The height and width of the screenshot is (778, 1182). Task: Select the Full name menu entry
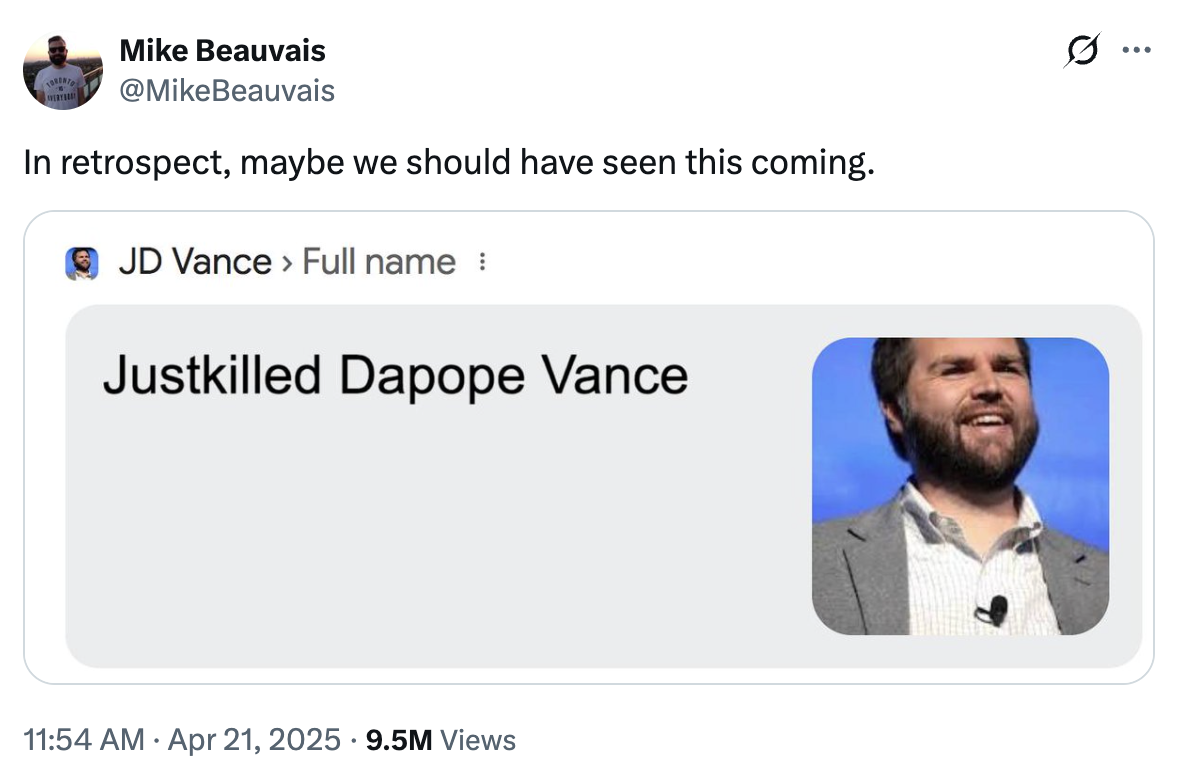click(x=378, y=261)
